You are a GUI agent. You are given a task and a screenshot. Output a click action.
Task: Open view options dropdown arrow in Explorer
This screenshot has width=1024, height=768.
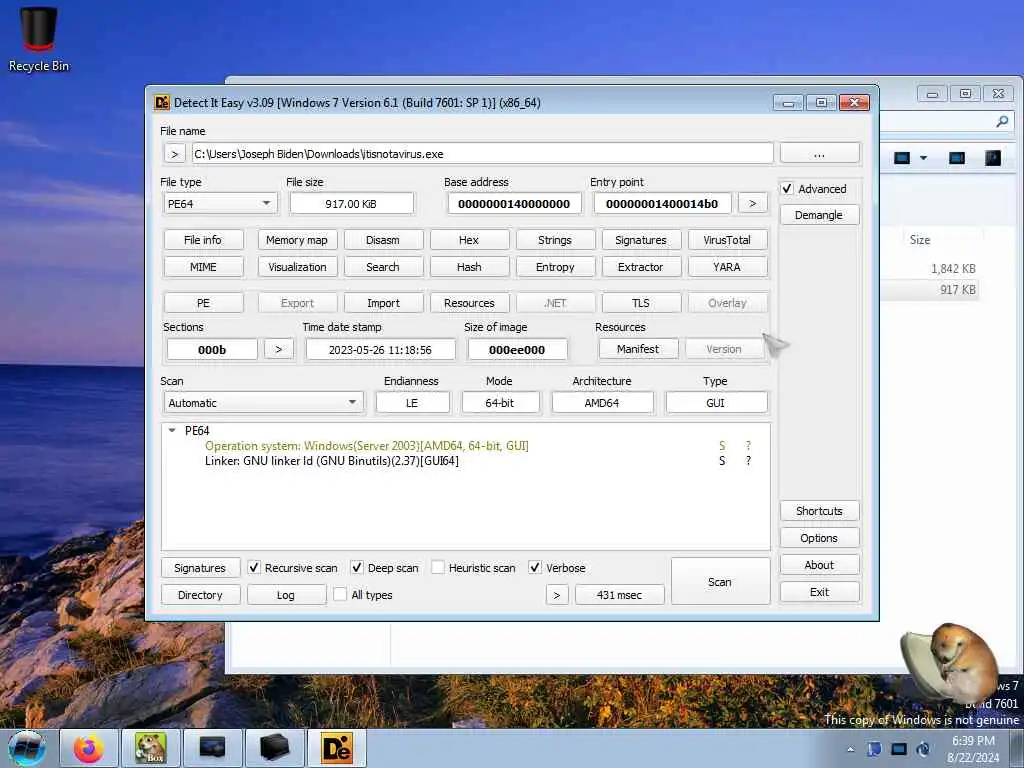pos(923,158)
